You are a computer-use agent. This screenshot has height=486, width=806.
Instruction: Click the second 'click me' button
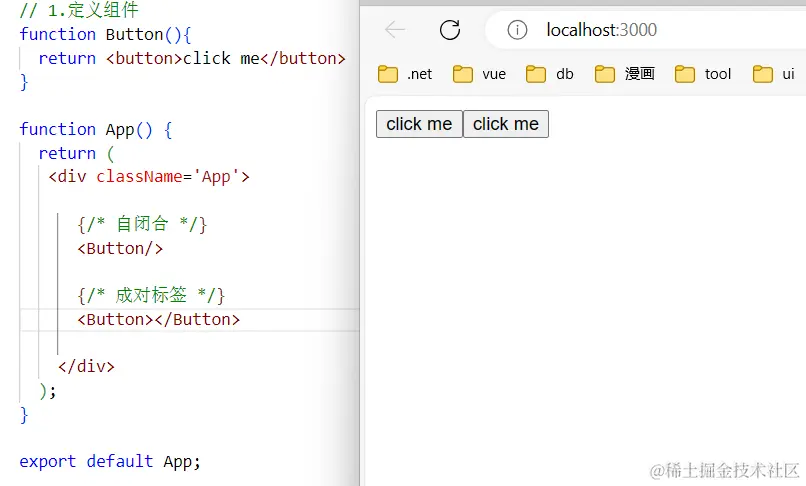click(x=506, y=124)
